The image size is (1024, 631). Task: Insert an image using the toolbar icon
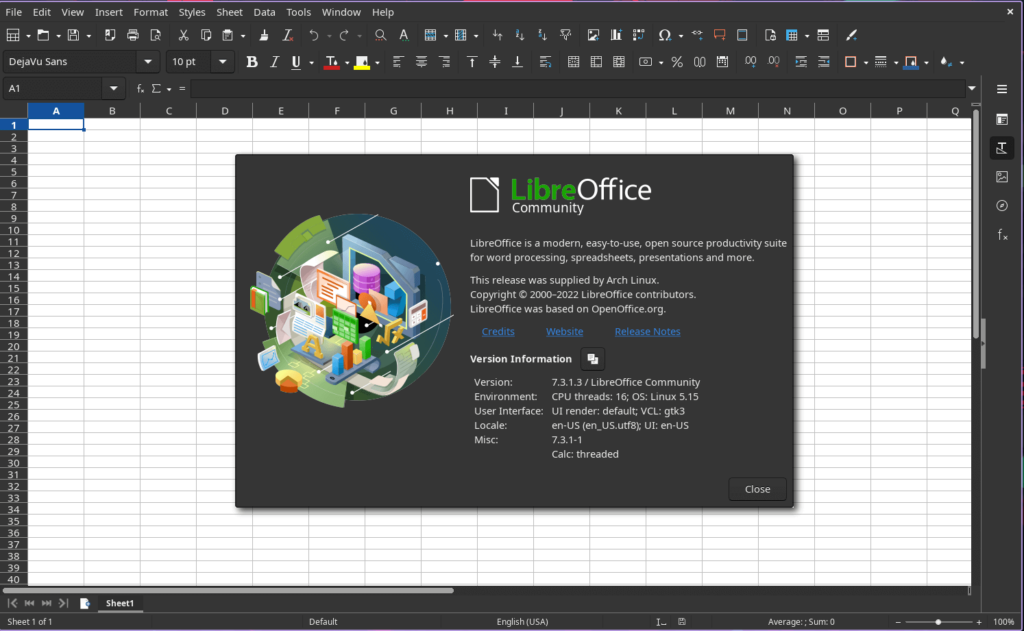tap(593, 35)
